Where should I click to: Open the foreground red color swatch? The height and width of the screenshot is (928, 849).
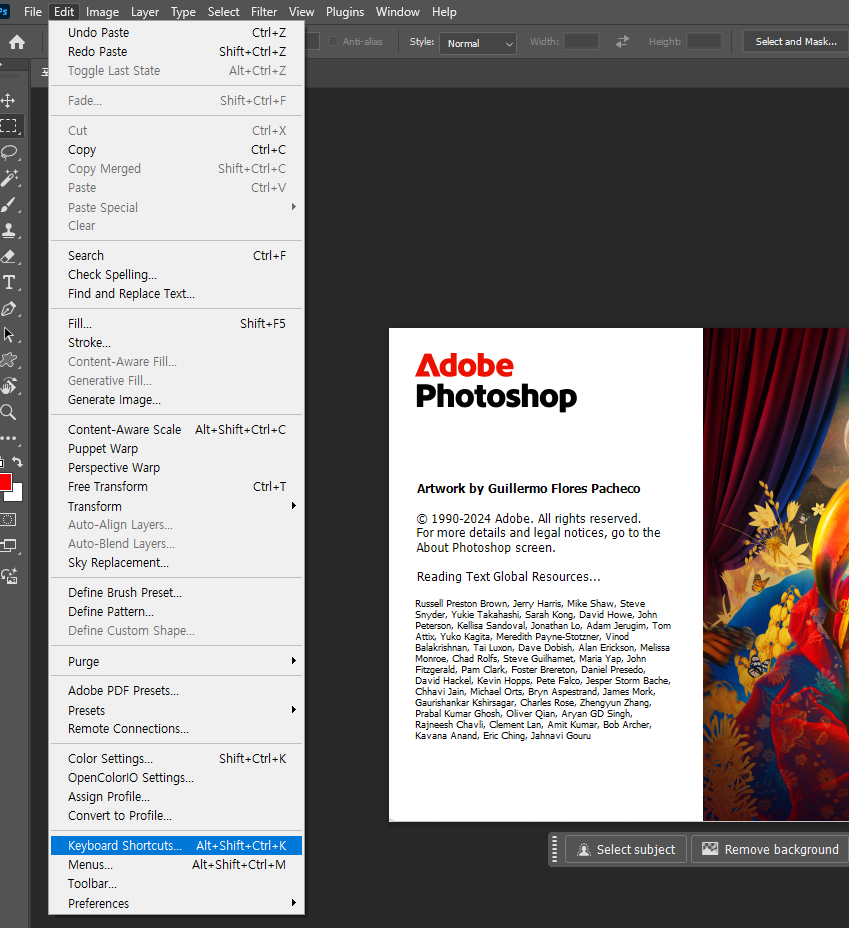pyautogui.click(x=5, y=482)
